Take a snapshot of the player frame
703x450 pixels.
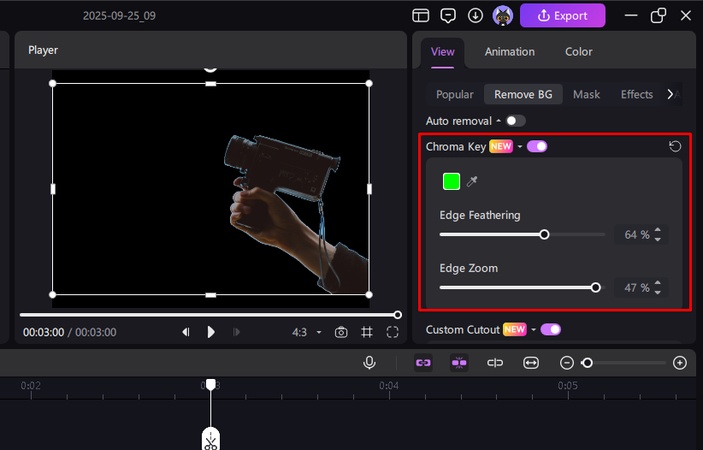tap(341, 332)
